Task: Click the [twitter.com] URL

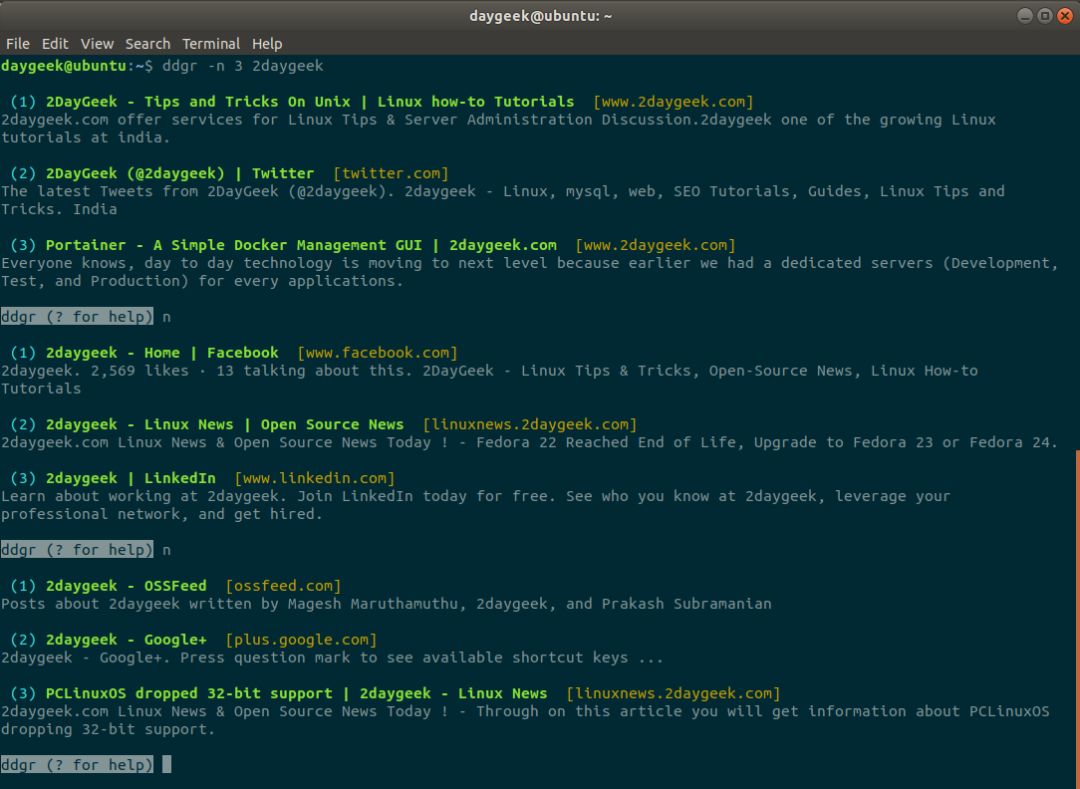Action: 391,173
